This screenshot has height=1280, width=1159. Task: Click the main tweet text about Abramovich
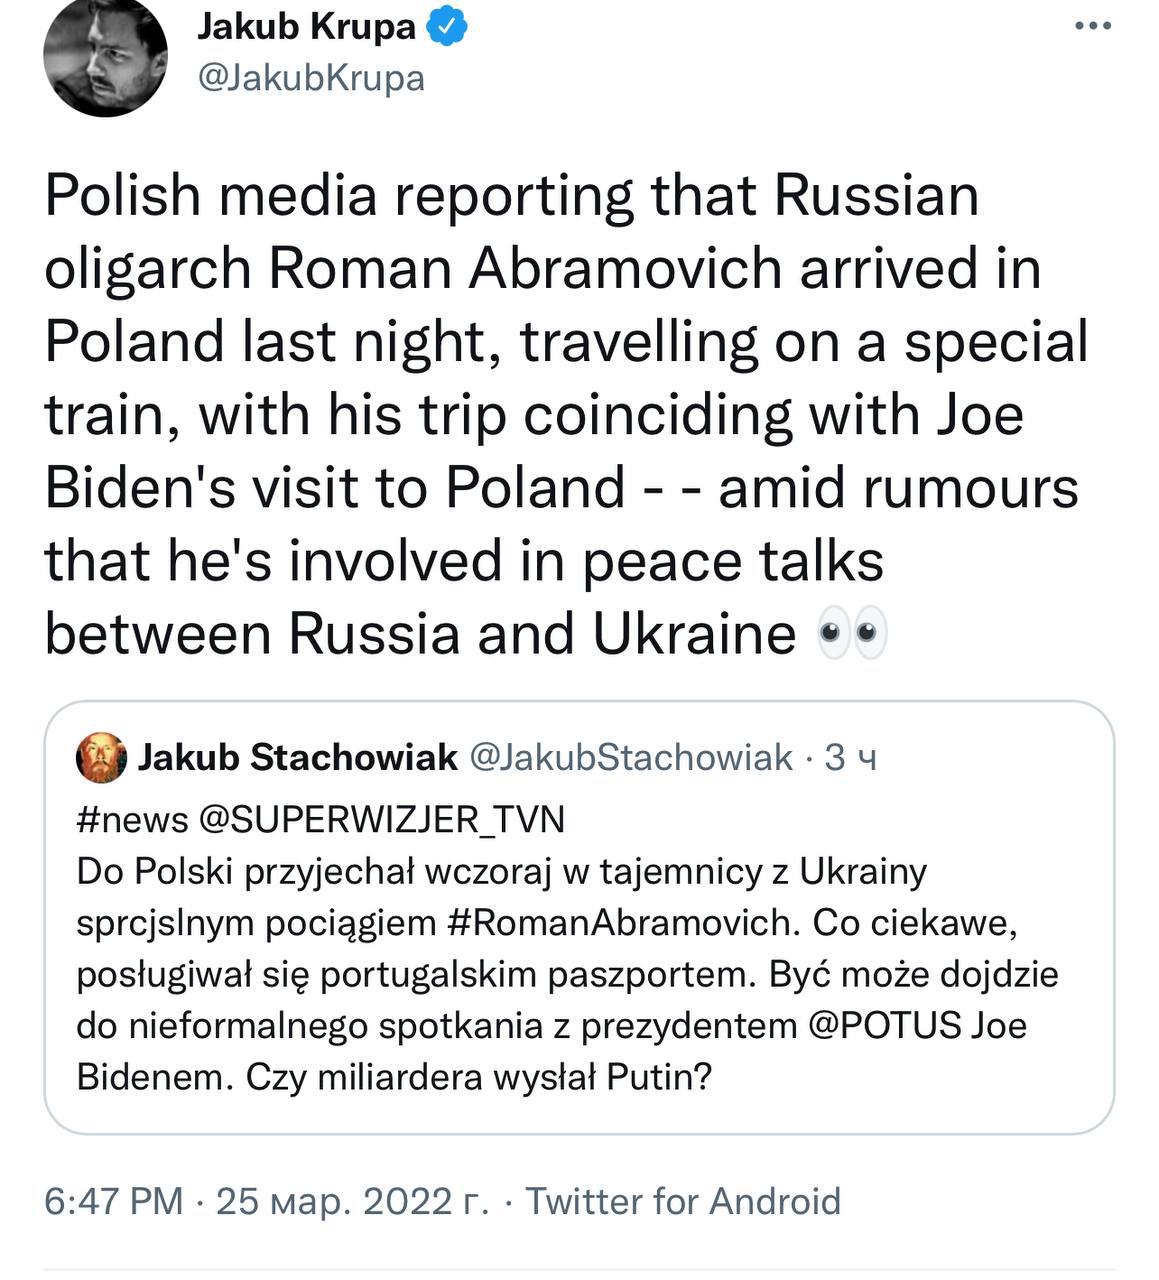[x=560, y=414]
